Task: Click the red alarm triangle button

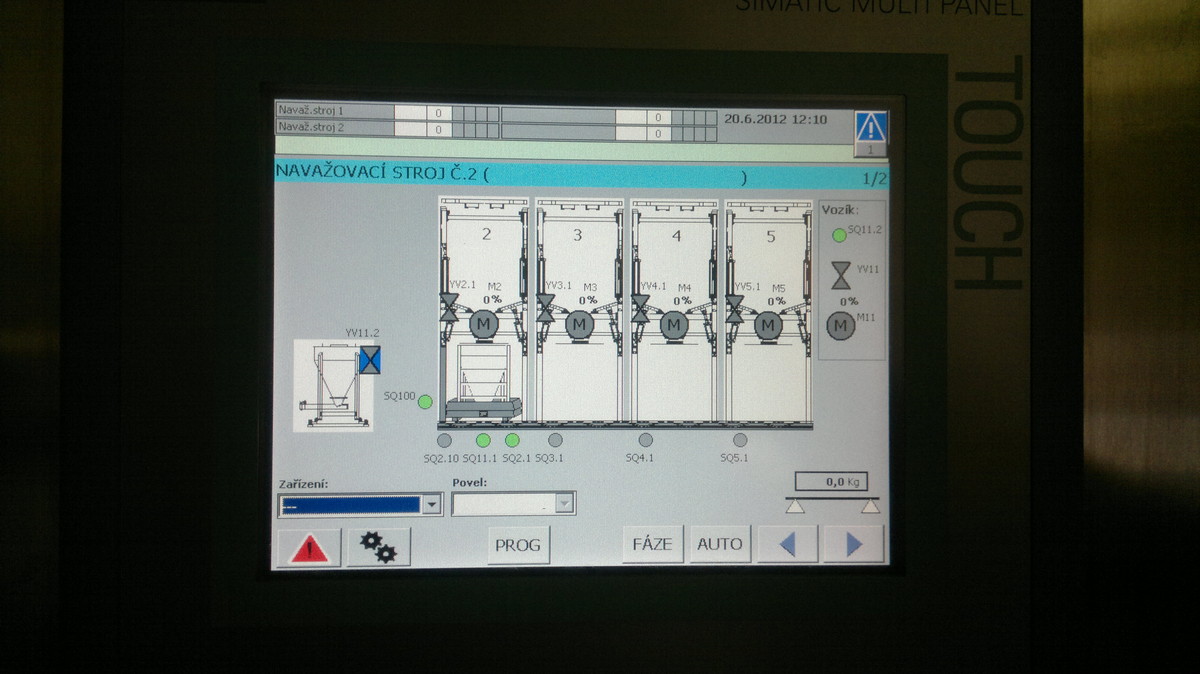Action: pyautogui.click(x=308, y=547)
